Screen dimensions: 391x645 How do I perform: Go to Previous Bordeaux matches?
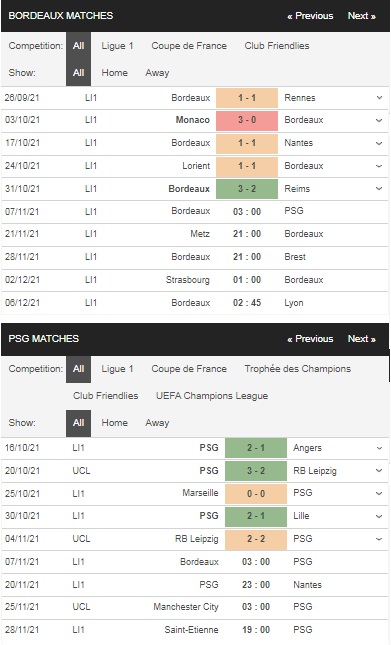tap(310, 16)
